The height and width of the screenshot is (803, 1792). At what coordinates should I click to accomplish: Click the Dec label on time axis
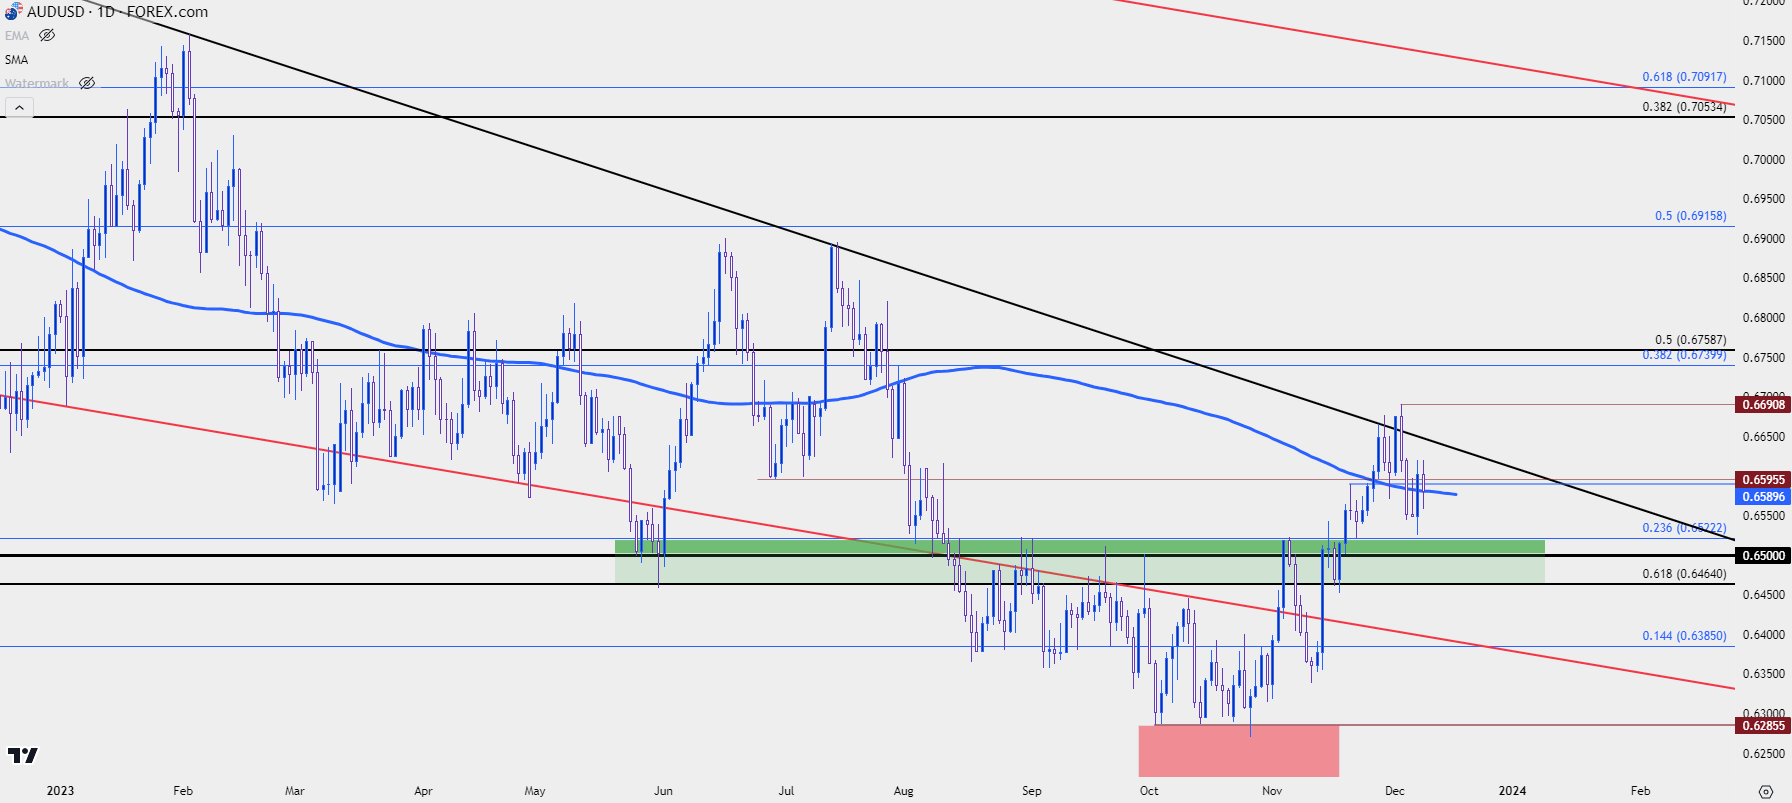pos(1394,791)
